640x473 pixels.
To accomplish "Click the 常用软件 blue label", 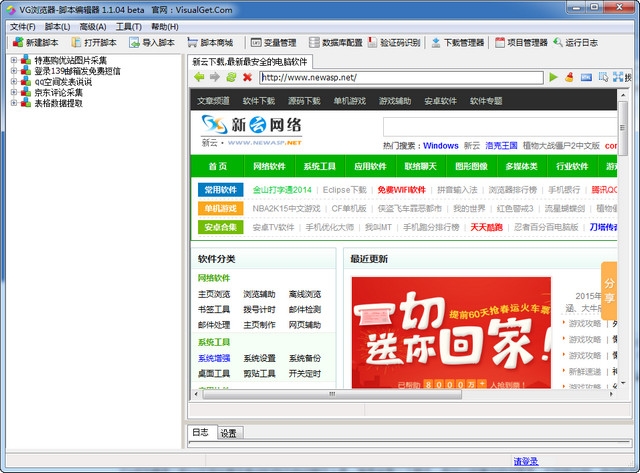I will tap(220, 189).
